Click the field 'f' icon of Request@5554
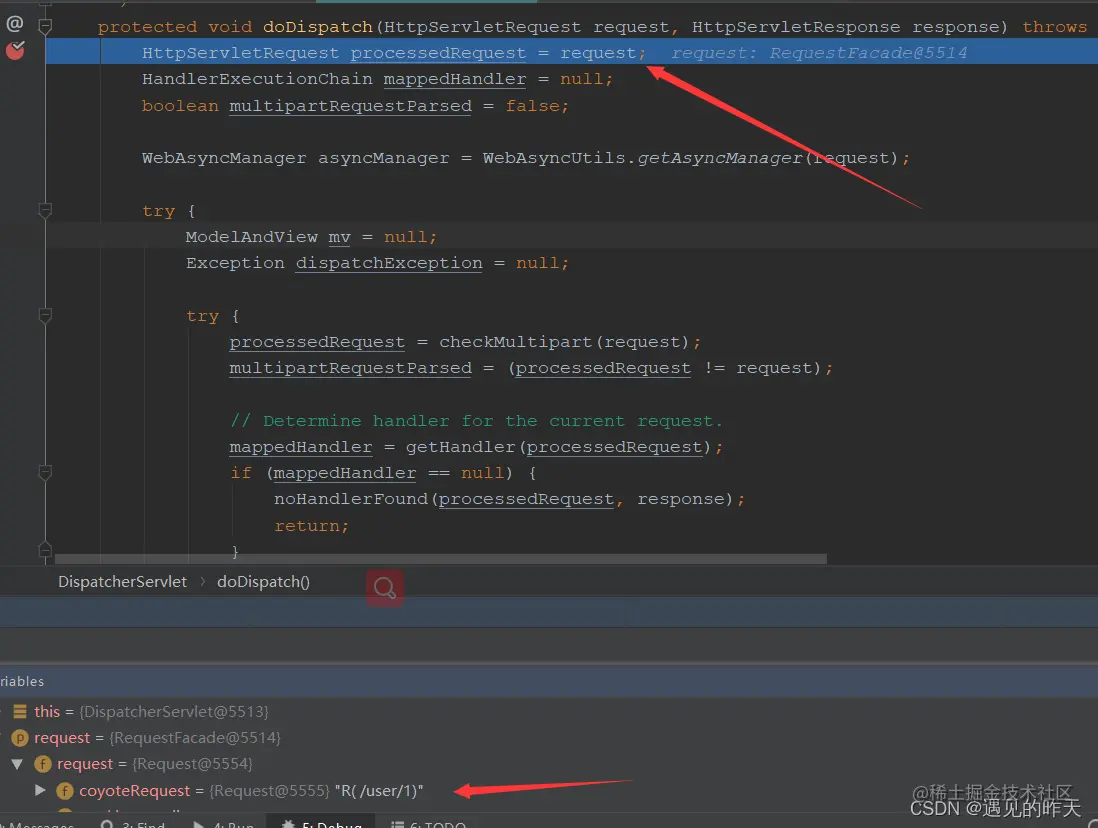 (x=43, y=764)
